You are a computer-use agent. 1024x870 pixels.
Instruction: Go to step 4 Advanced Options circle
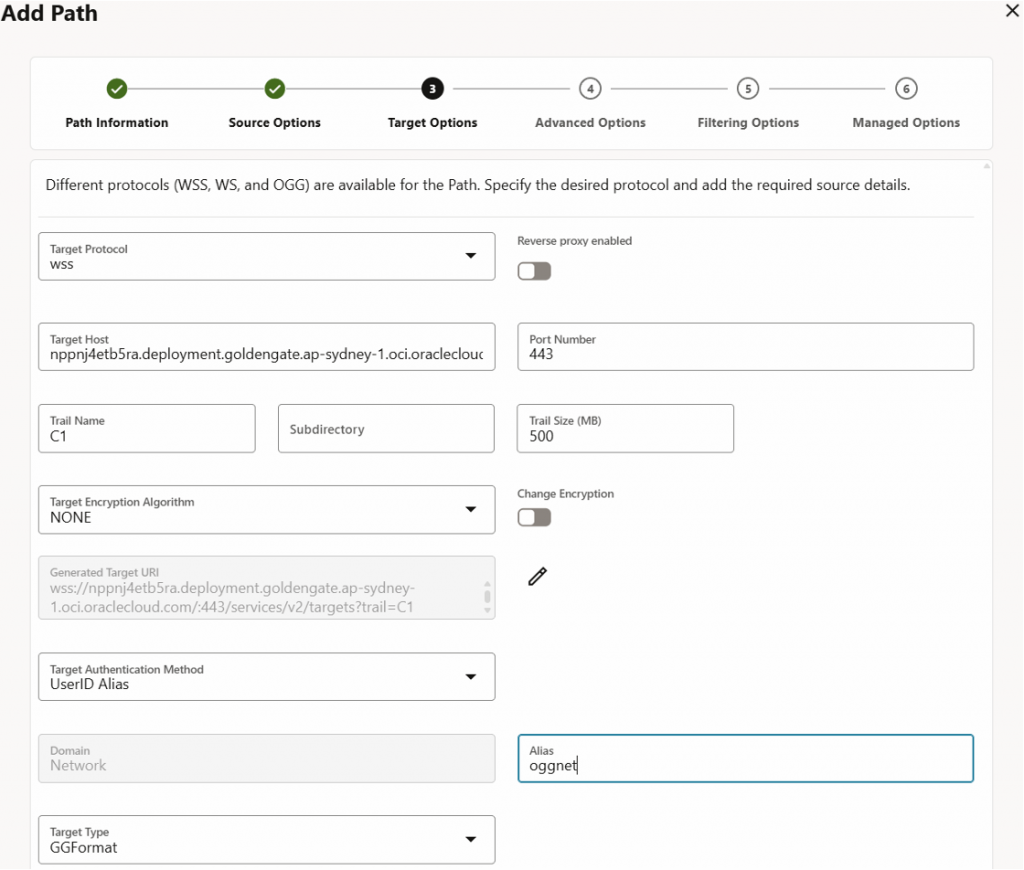590,89
